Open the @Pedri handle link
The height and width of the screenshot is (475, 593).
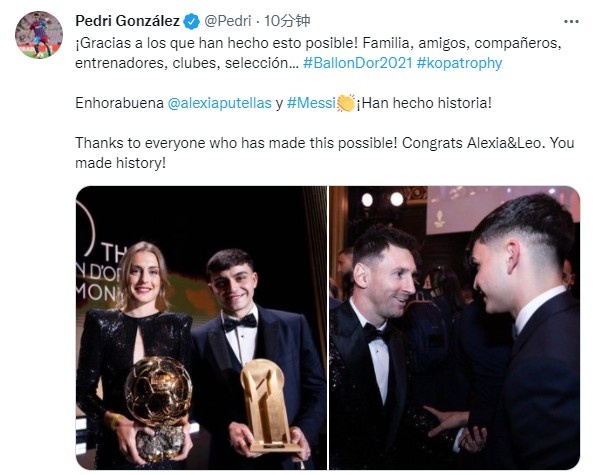pos(228,21)
